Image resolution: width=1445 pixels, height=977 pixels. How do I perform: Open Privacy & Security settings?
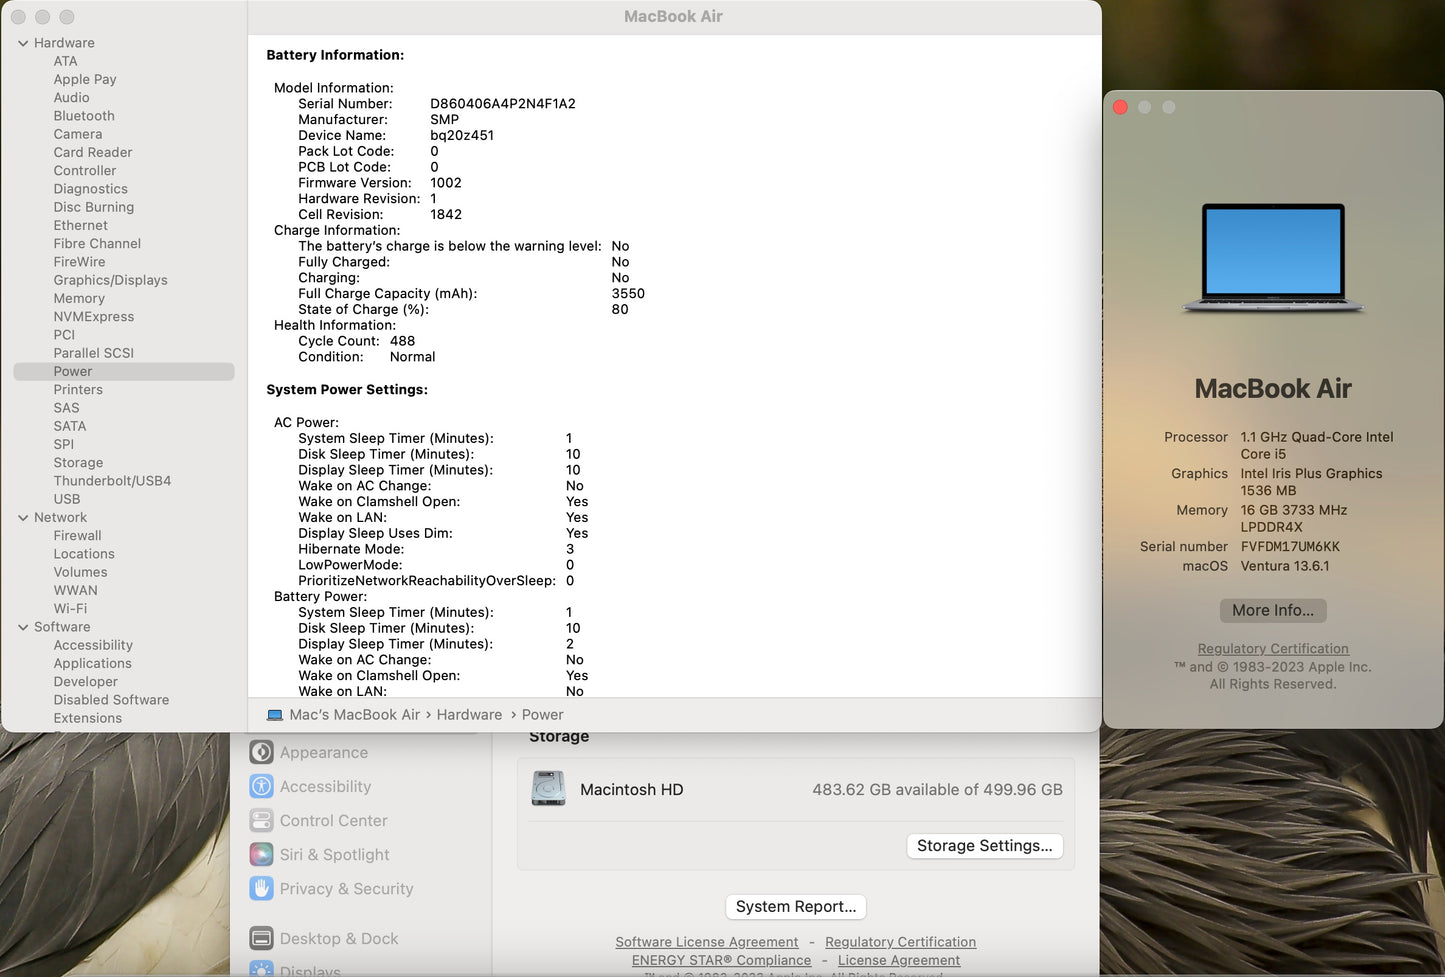click(x=347, y=888)
